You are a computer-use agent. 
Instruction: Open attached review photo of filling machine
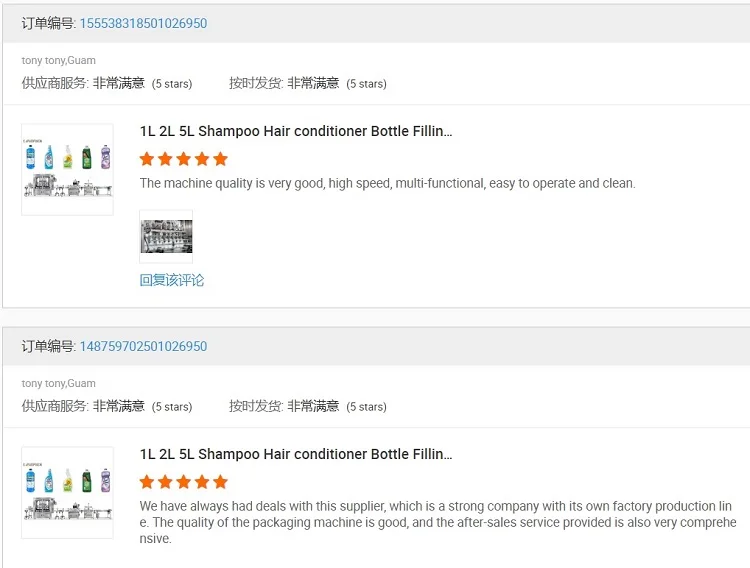click(x=166, y=236)
